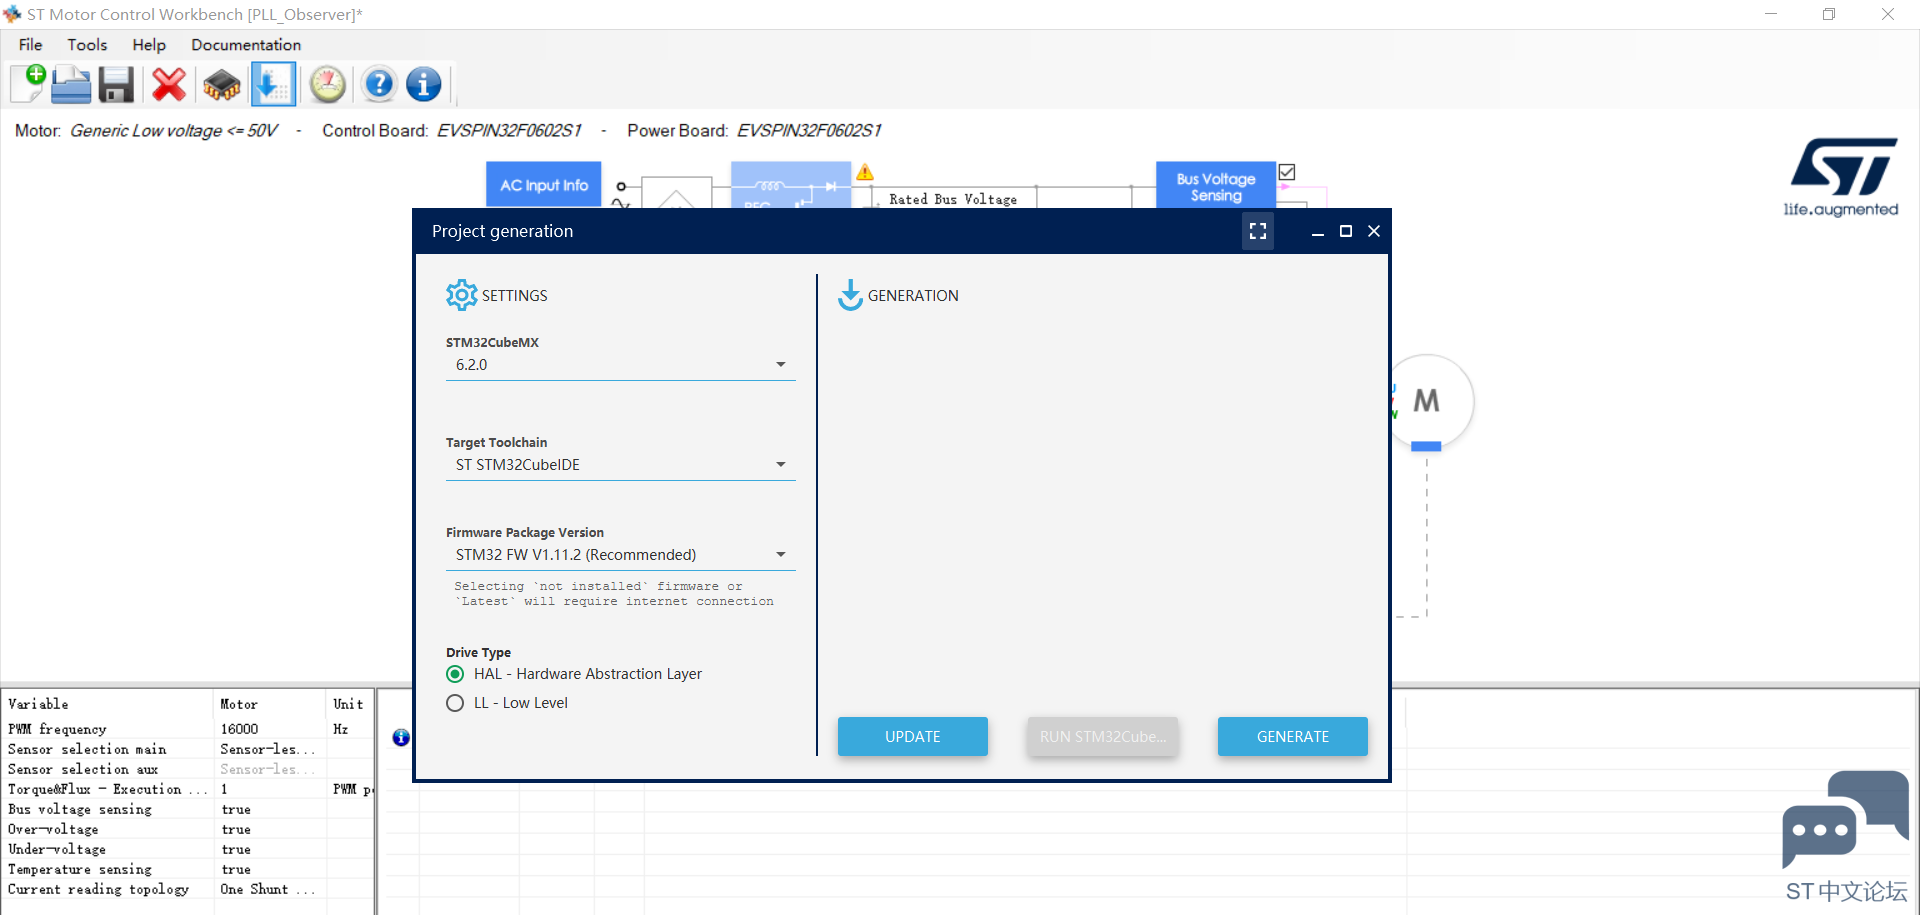The height and width of the screenshot is (915, 1920).
Task: Click the Motor column header
Action: (x=270, y=704)
